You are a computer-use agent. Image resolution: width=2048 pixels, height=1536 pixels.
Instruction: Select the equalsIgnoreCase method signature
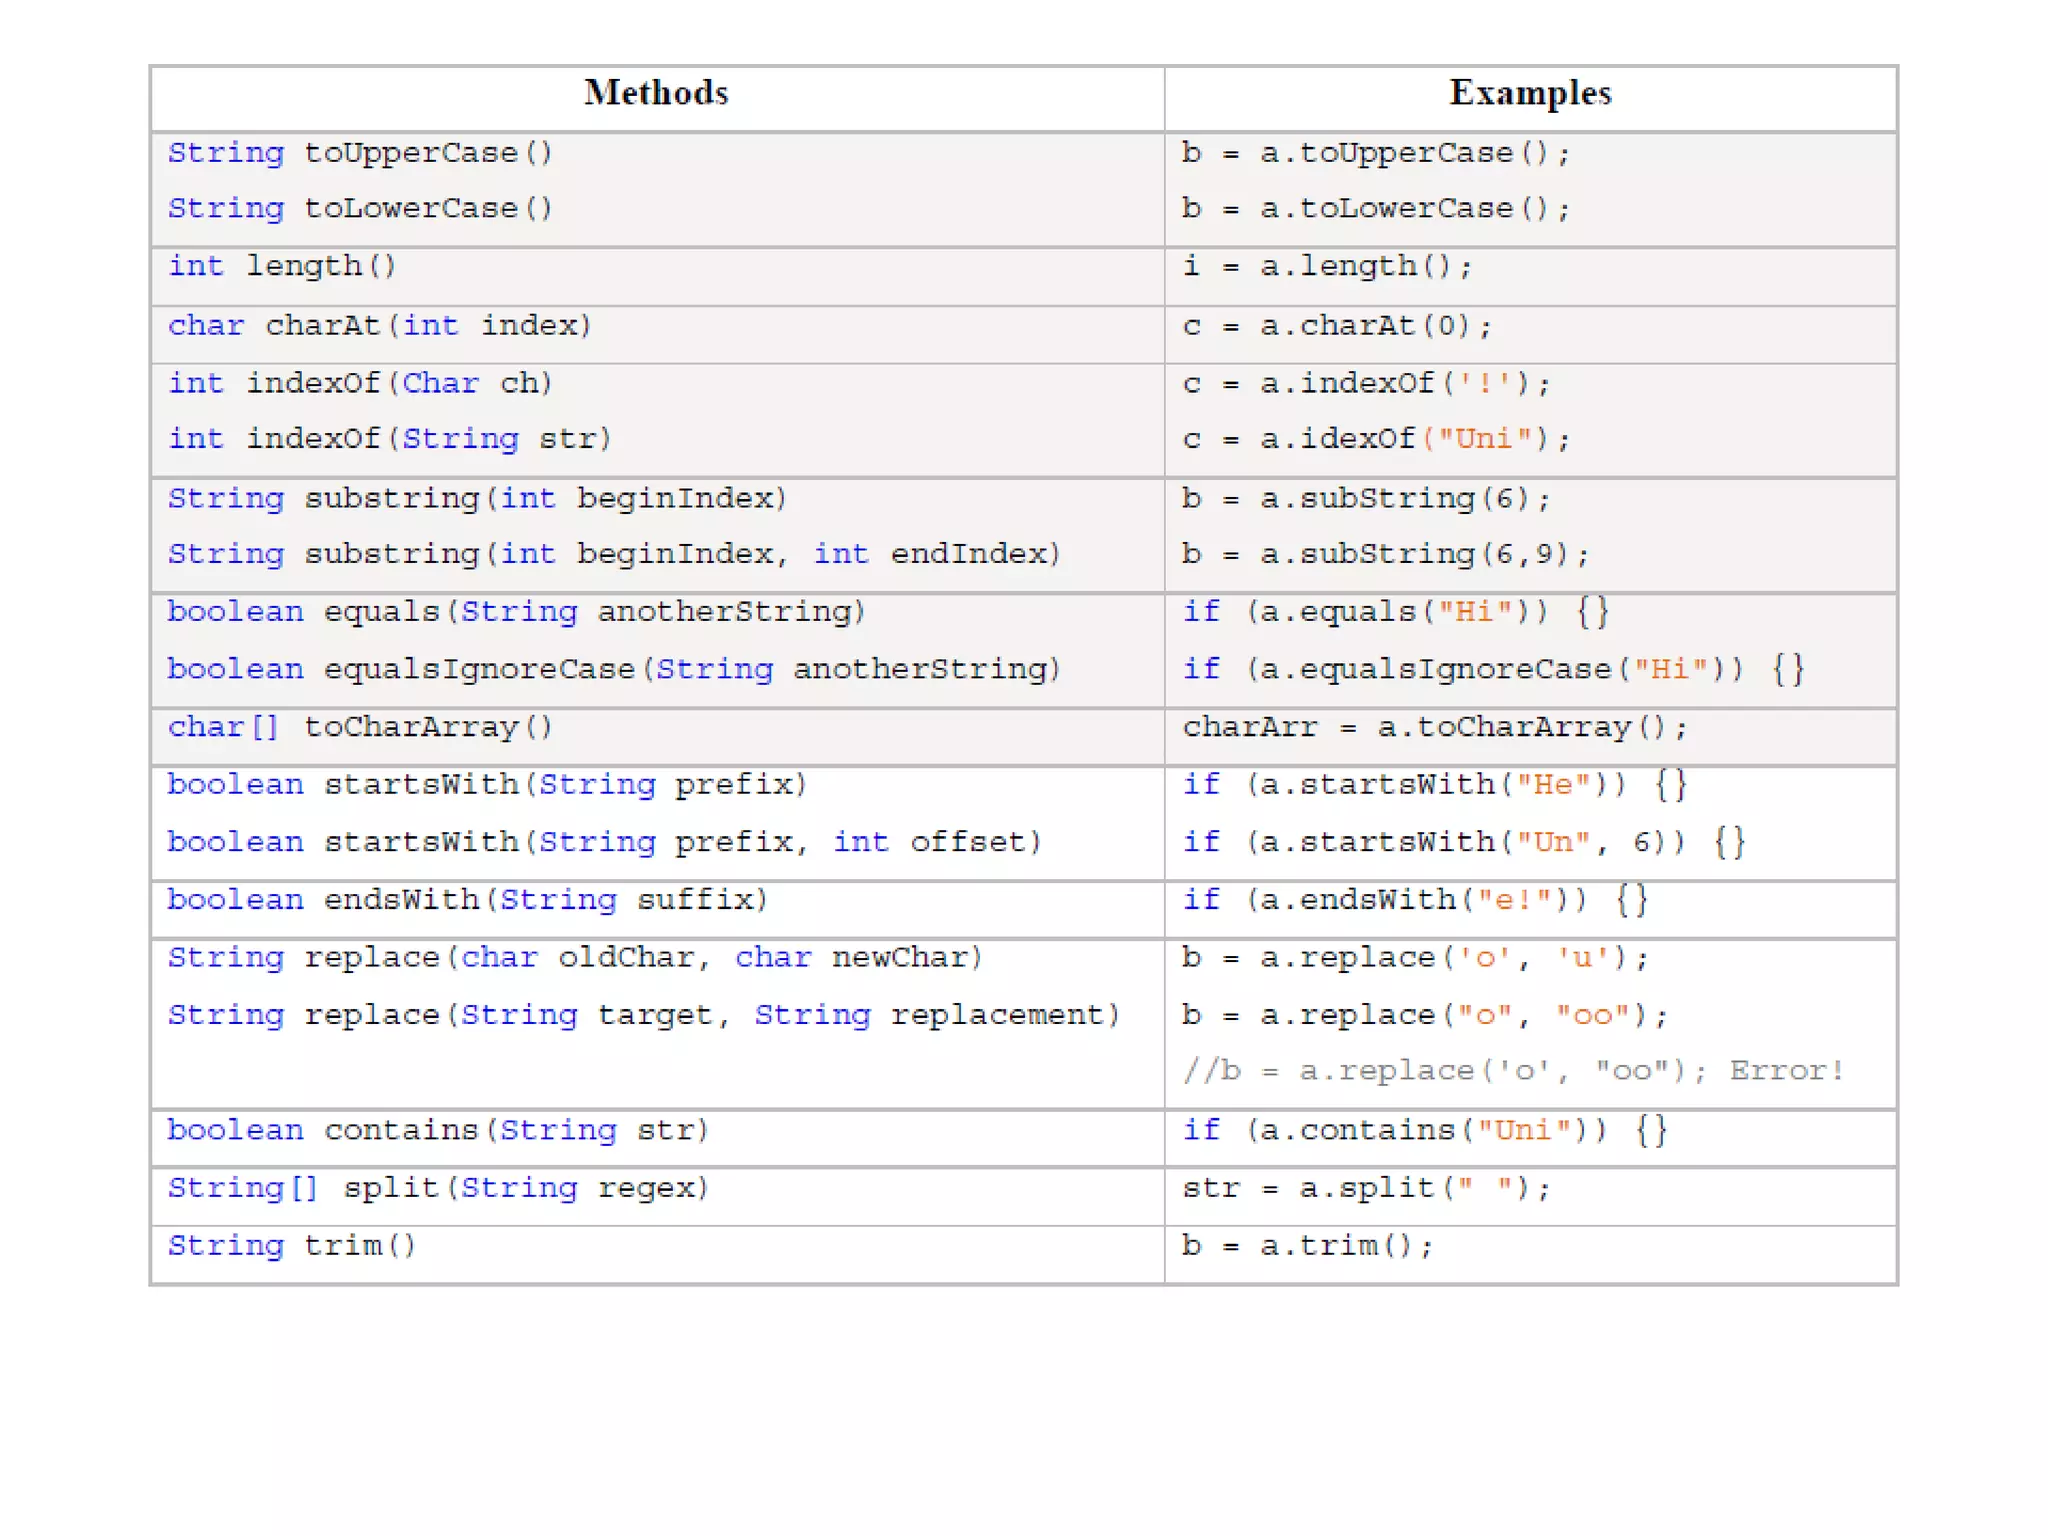point(614,669)
